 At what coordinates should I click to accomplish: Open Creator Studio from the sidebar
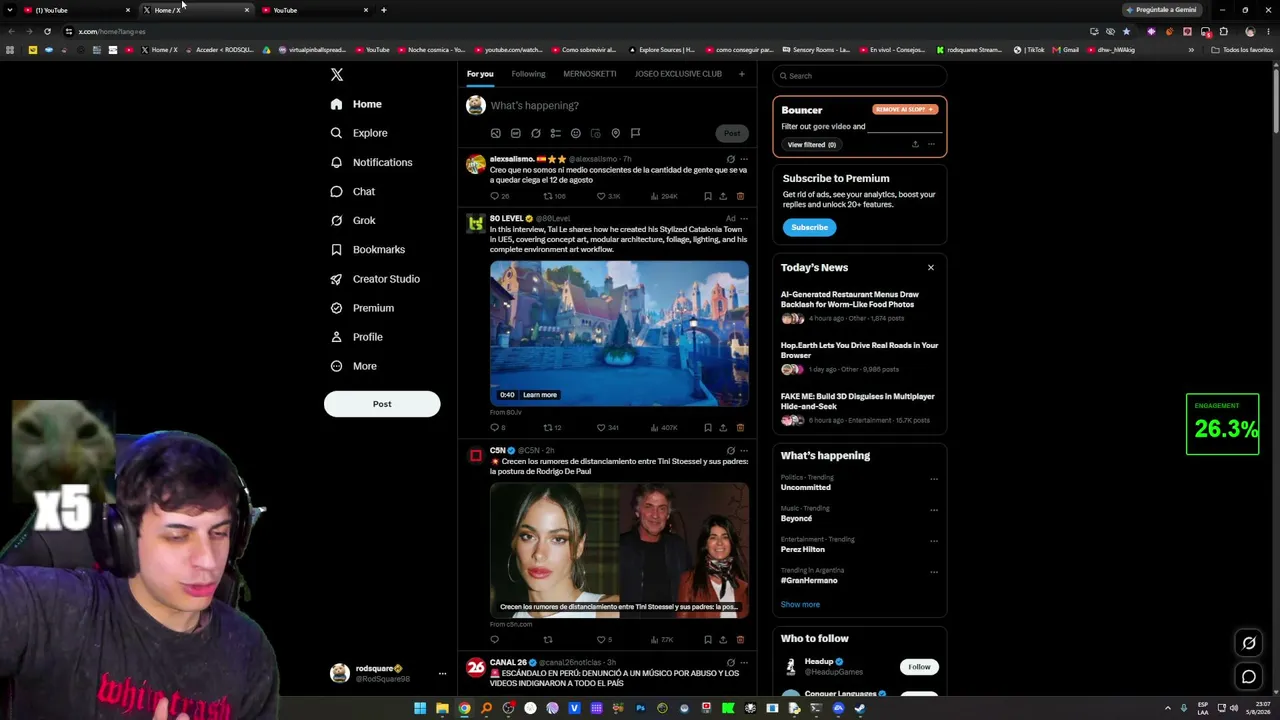point(374,279)
